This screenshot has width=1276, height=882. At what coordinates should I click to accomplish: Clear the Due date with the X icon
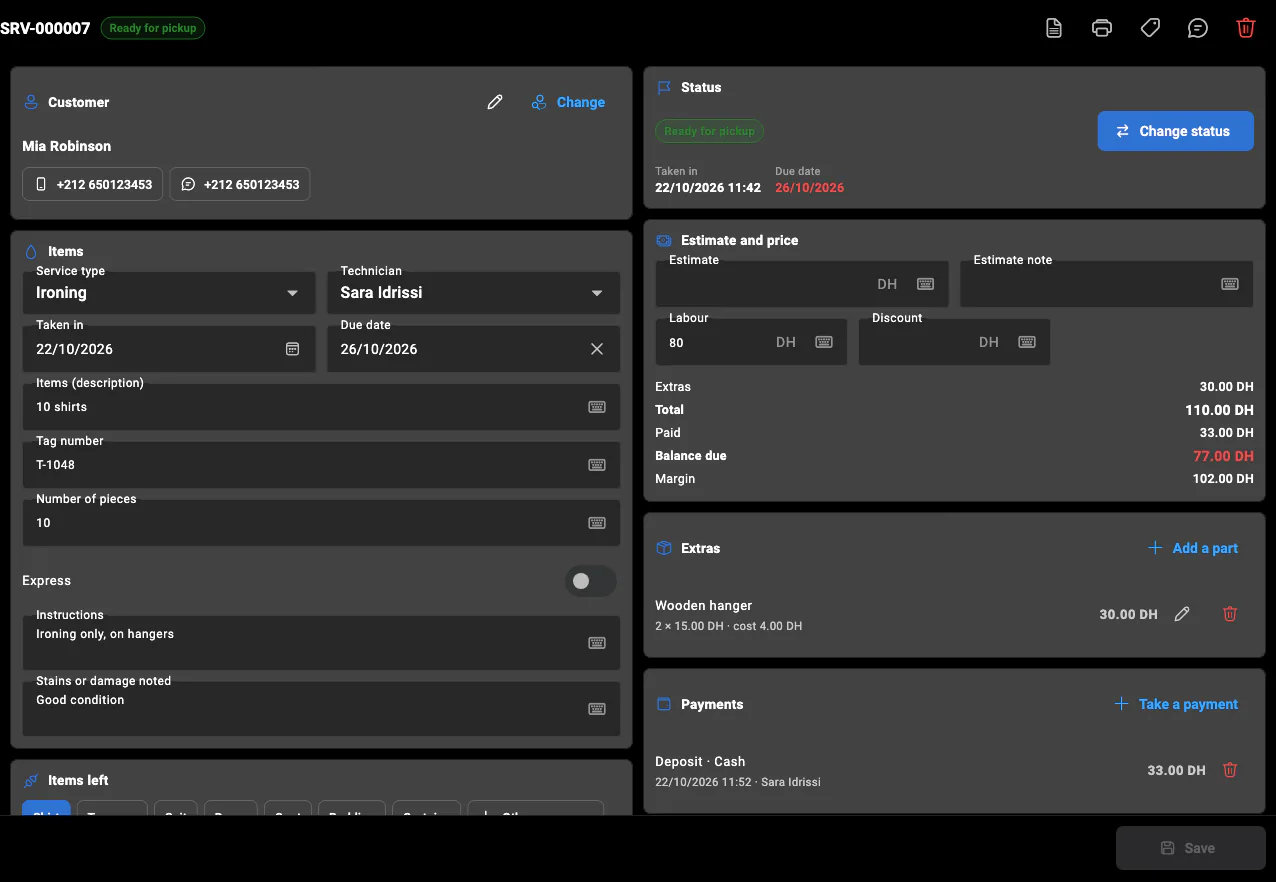(597, 349)
